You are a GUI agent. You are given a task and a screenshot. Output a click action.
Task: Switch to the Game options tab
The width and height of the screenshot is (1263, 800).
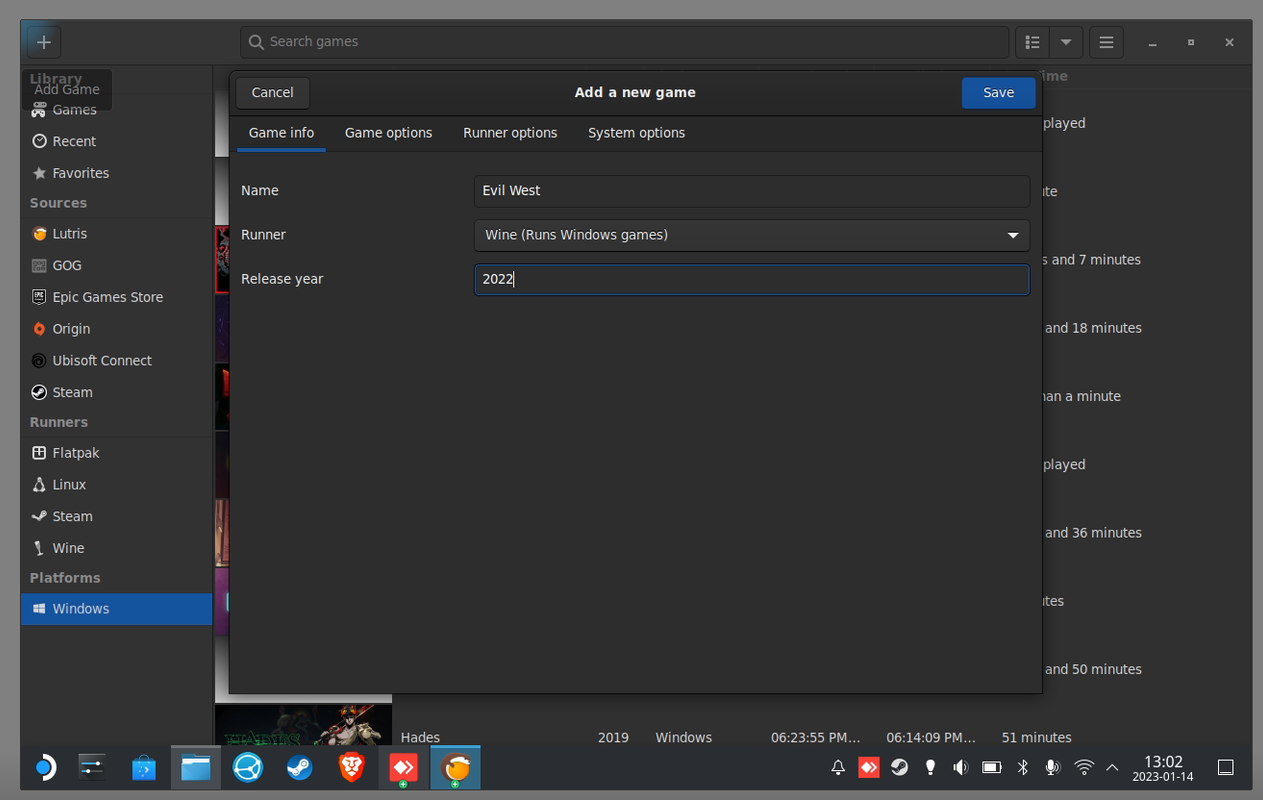pos(388,132)
